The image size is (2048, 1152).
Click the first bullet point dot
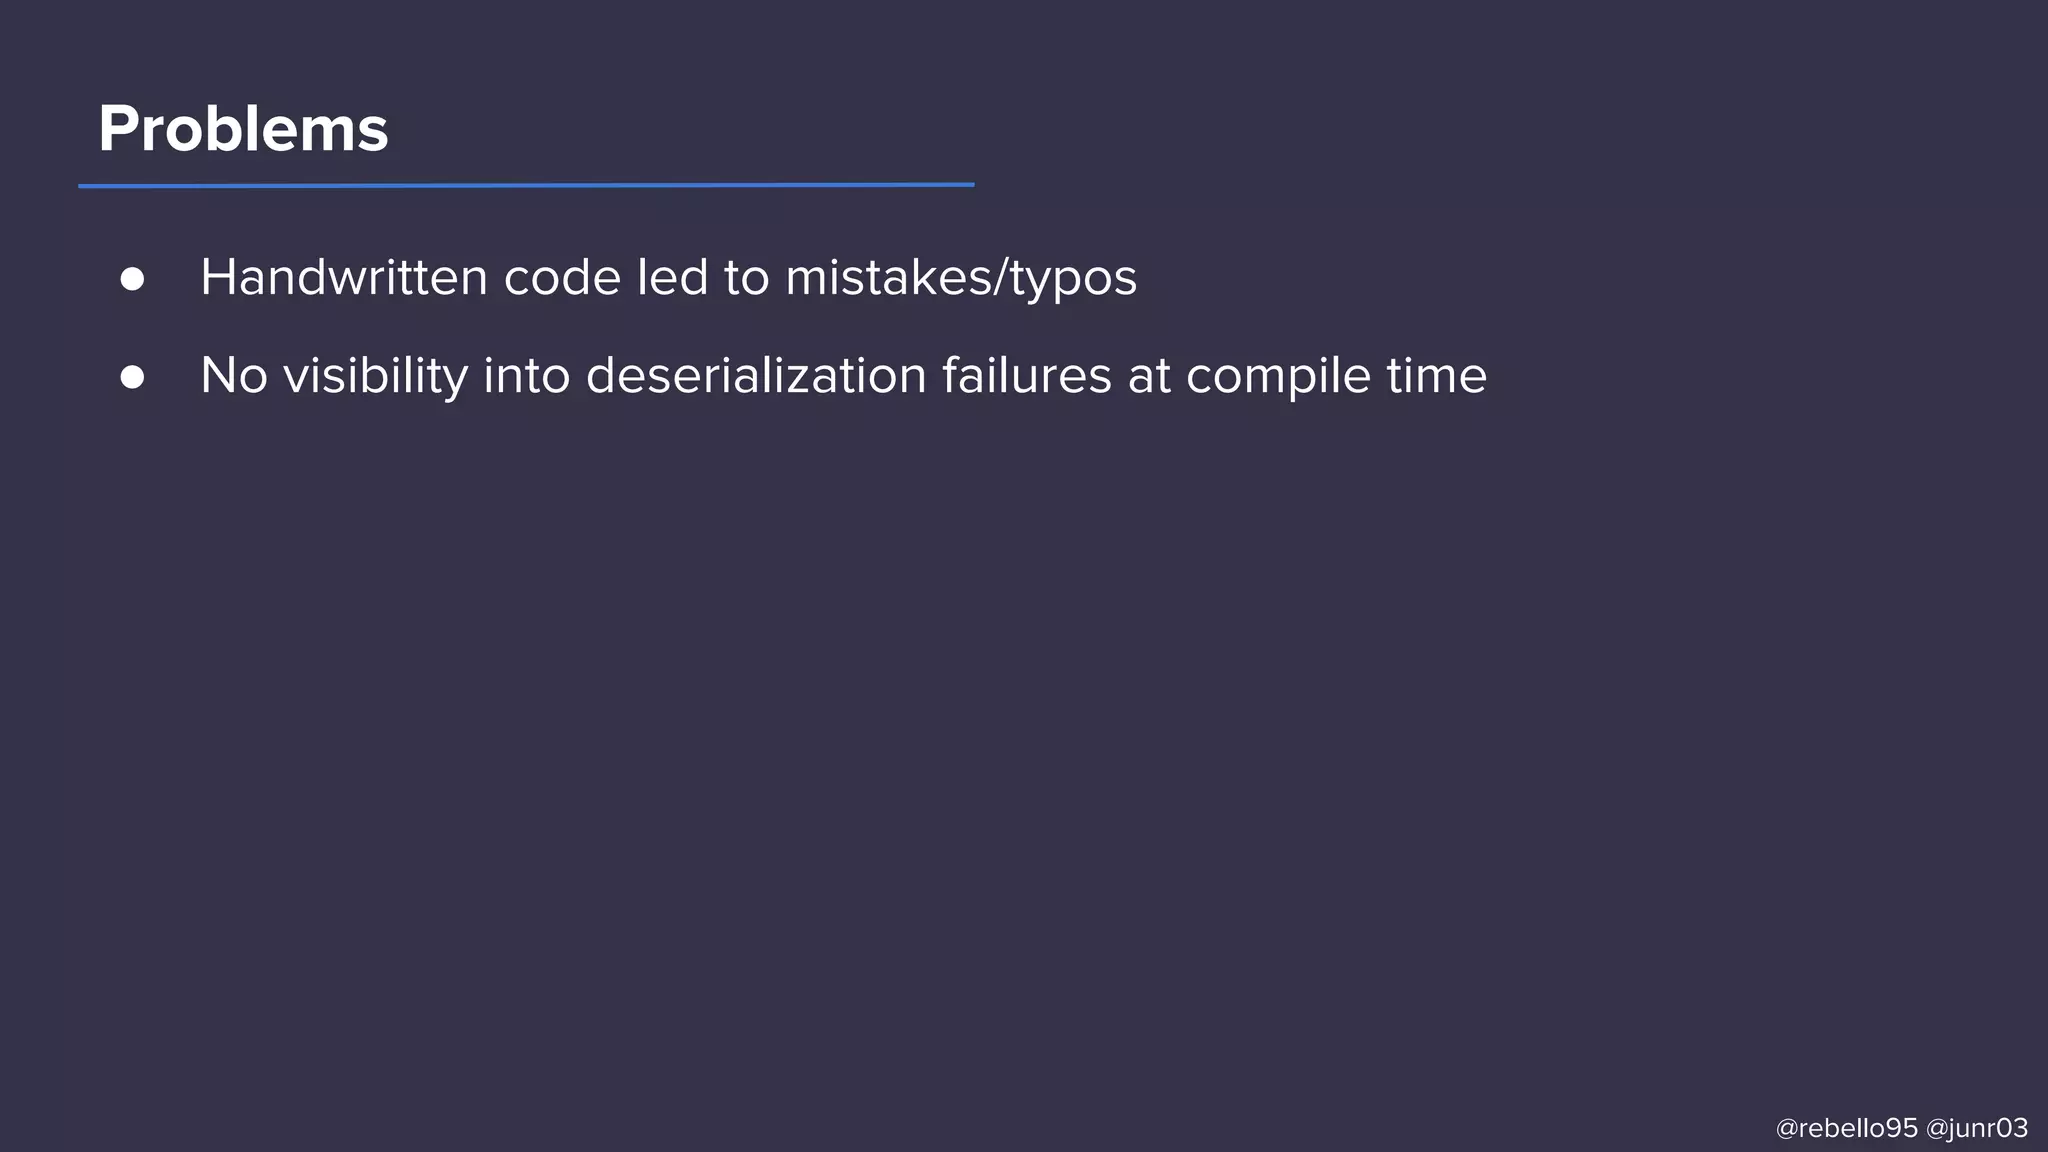click(x=132, y=279)
